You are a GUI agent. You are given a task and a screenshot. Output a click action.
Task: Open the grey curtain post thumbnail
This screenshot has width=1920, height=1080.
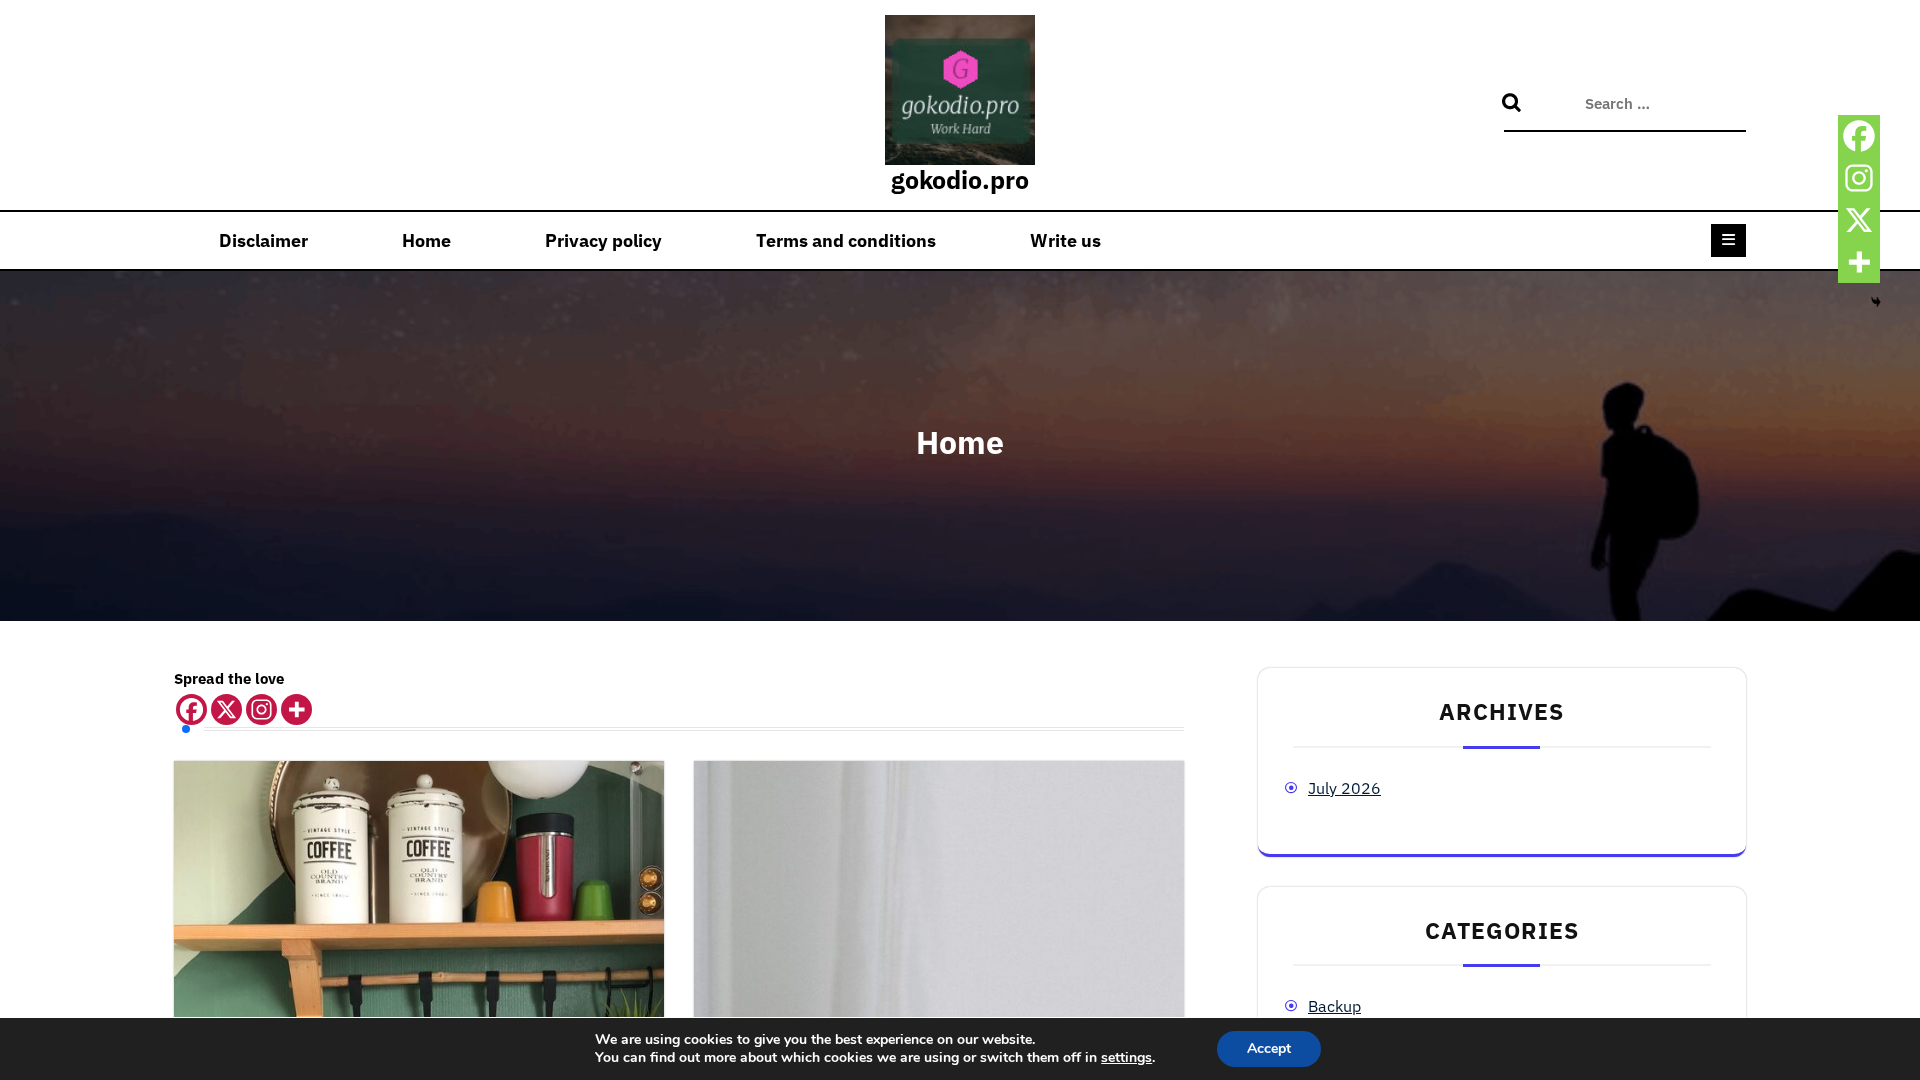tap(939, 889)
